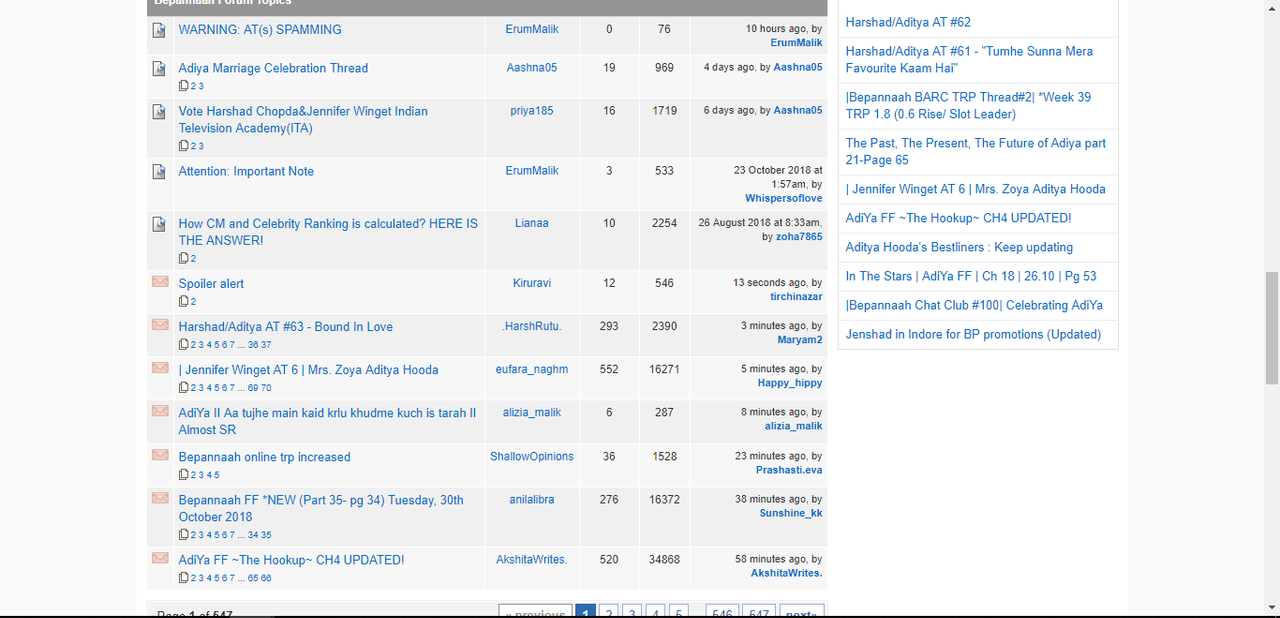Screen dimensions: 1280x618
Task: Open Bepannaah online trp increased topic
Action: [x=265, y=457]
